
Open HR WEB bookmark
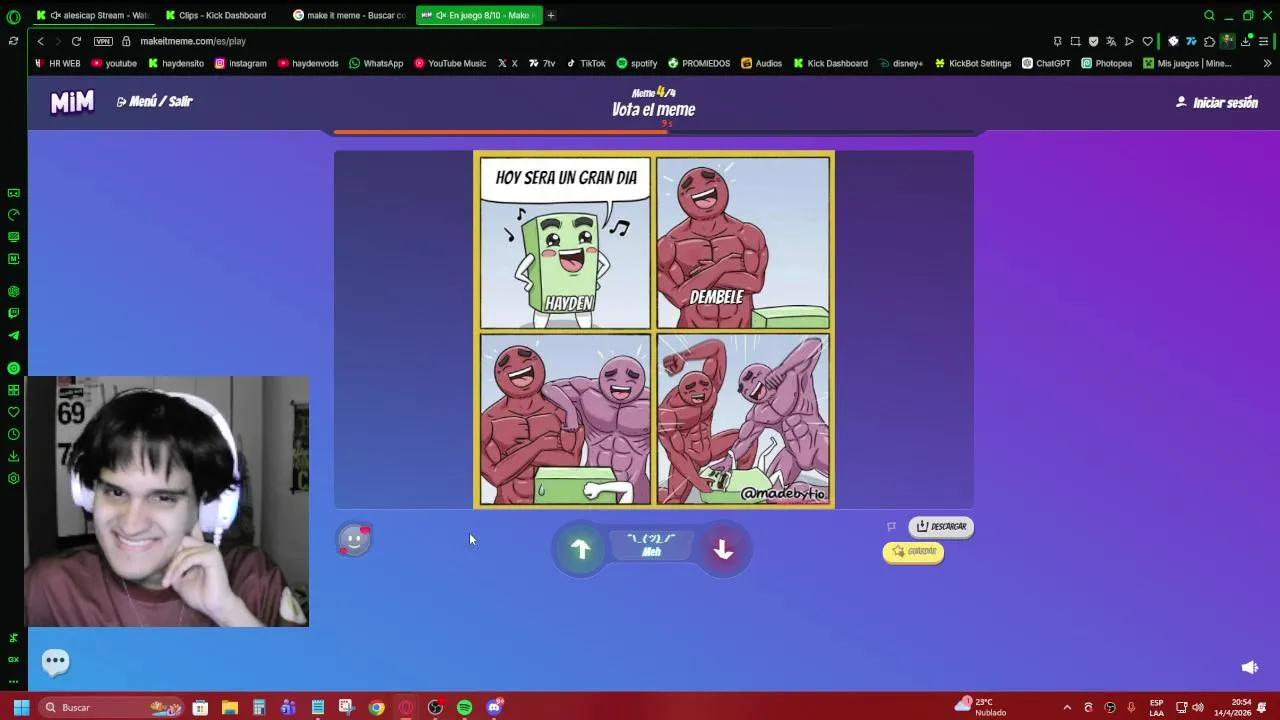pos(57,63)
